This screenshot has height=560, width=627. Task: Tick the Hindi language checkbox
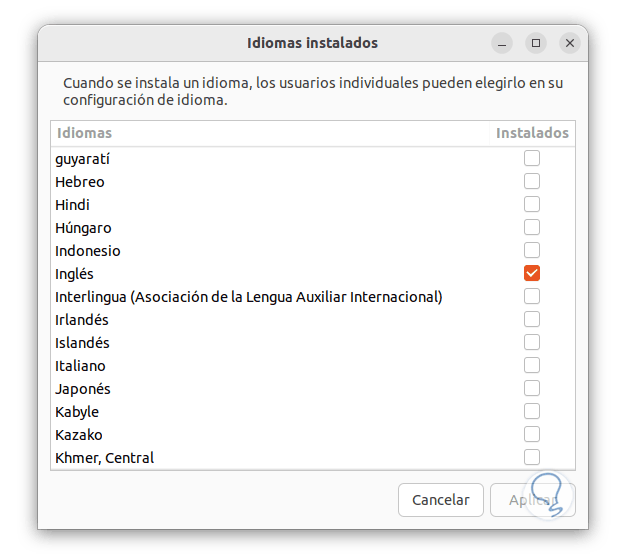[x=532, y=204]
